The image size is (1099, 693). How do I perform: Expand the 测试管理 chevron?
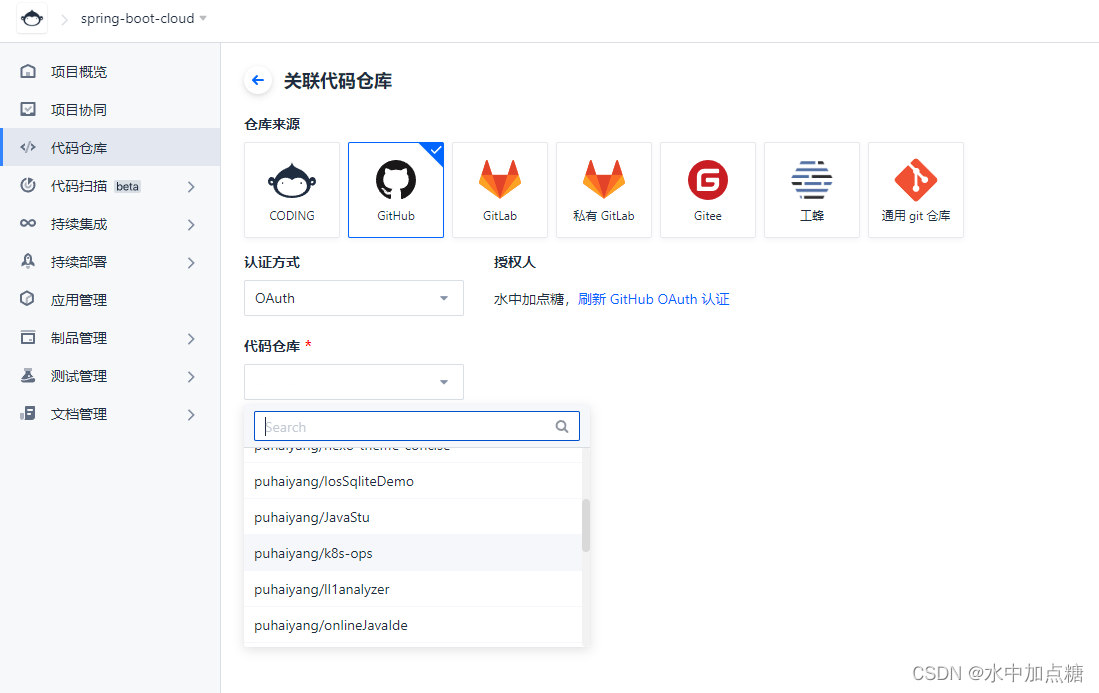pos(191,376)
